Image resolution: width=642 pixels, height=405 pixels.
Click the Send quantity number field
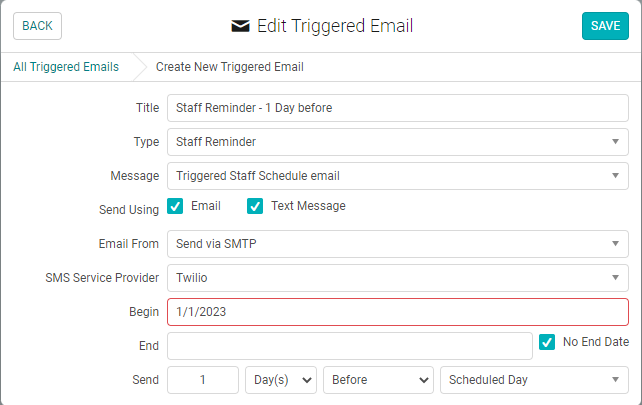click(203, 380)
